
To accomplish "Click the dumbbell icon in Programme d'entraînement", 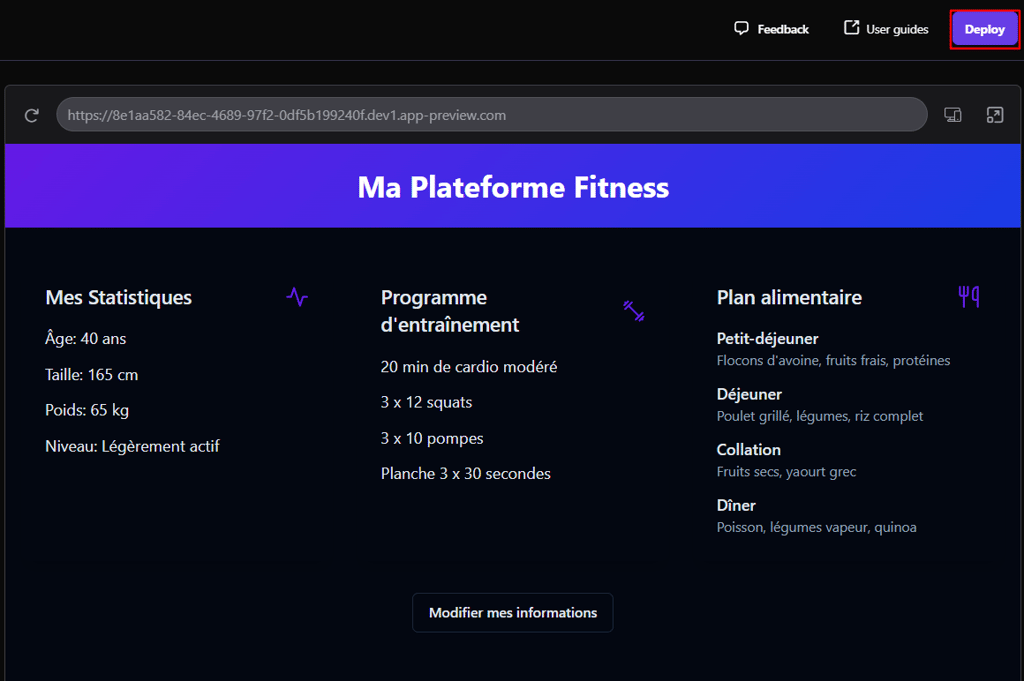I will coord(633,311).
